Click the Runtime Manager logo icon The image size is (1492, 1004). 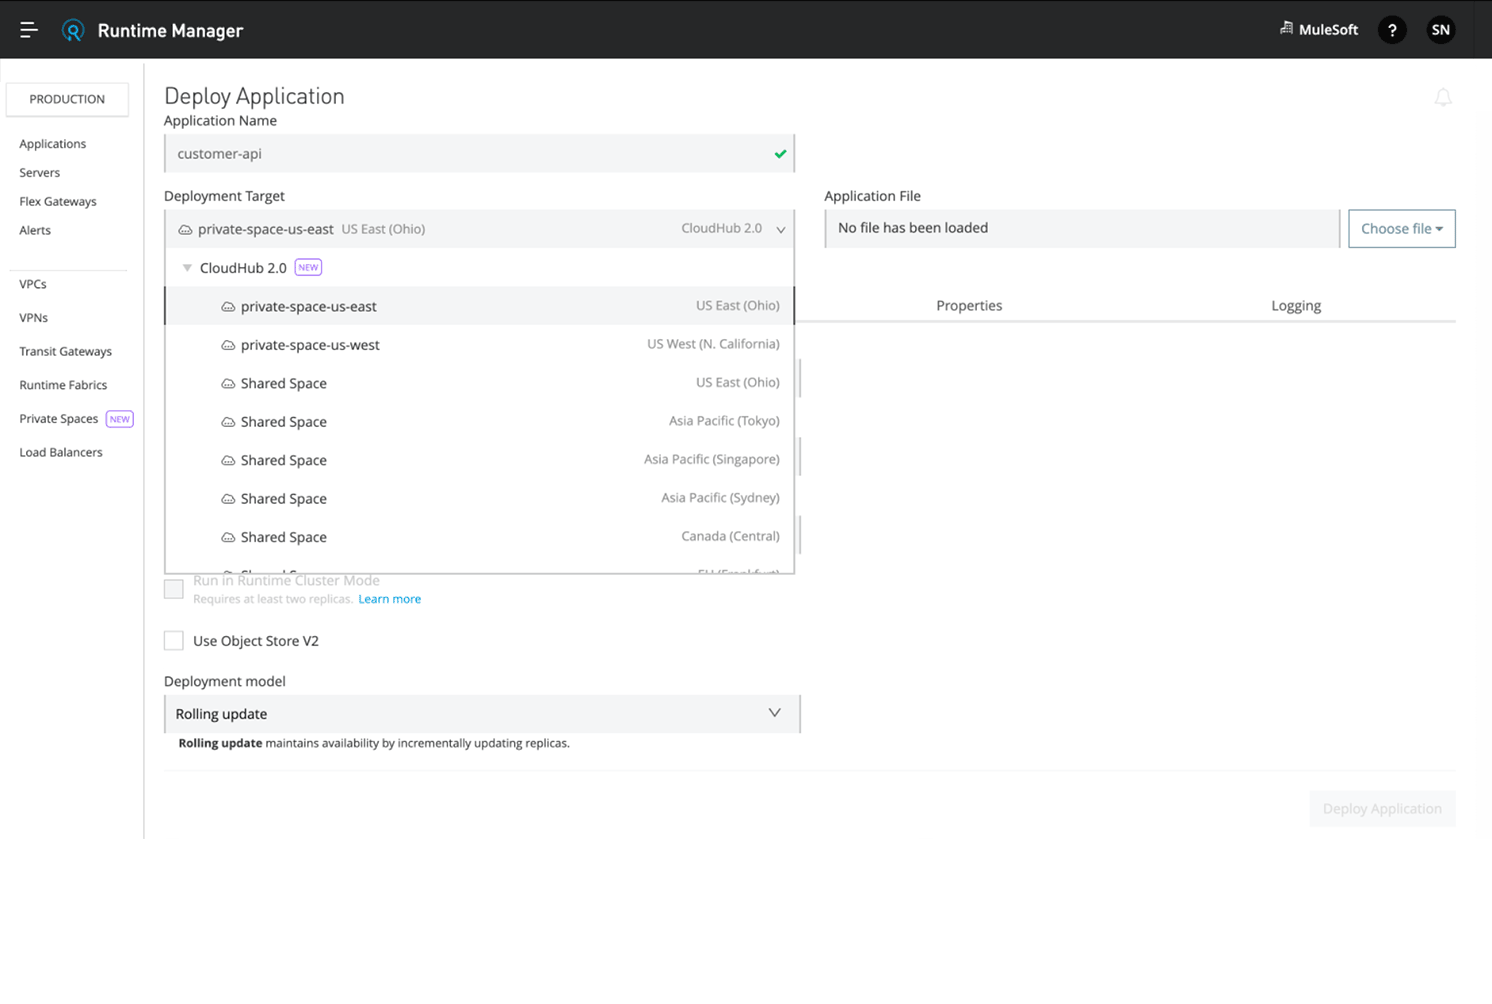pyautogui.click(x=73, y=30)
